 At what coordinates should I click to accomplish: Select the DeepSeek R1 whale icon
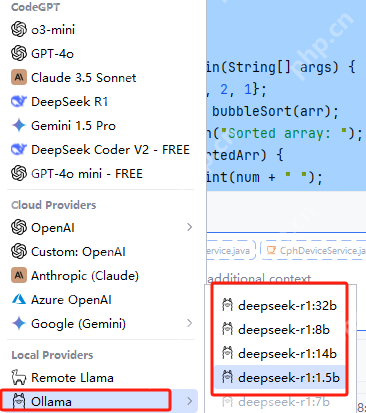point(19,101)
